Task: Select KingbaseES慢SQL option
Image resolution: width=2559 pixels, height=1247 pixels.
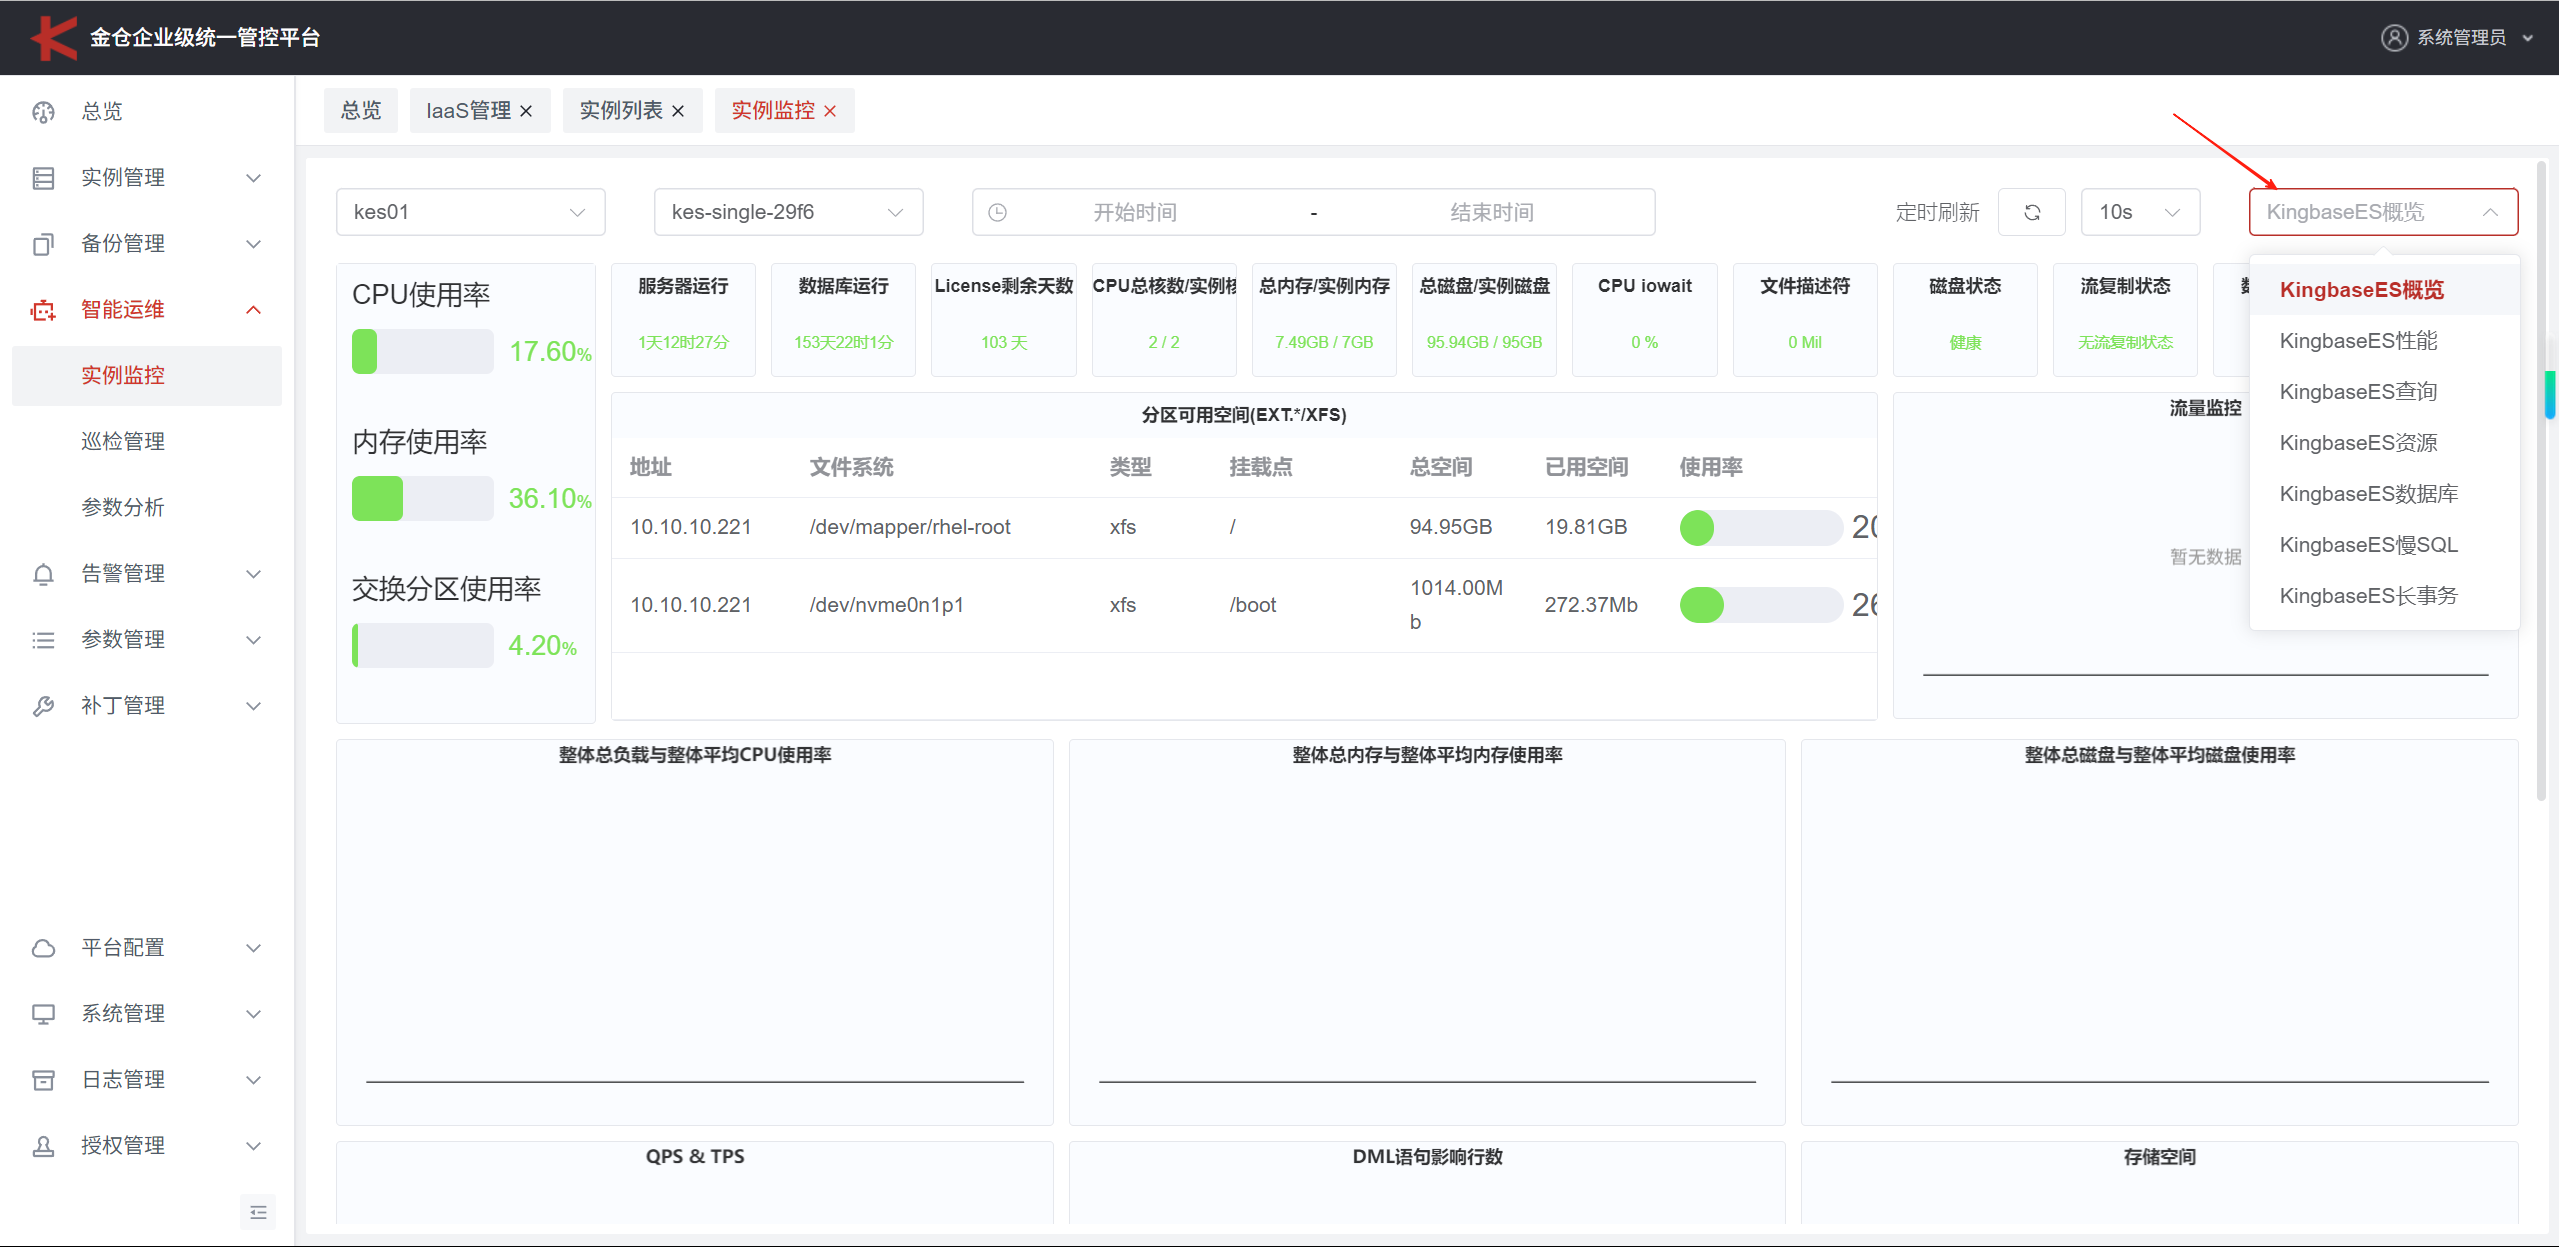Action: click(x=2368, y=545)
